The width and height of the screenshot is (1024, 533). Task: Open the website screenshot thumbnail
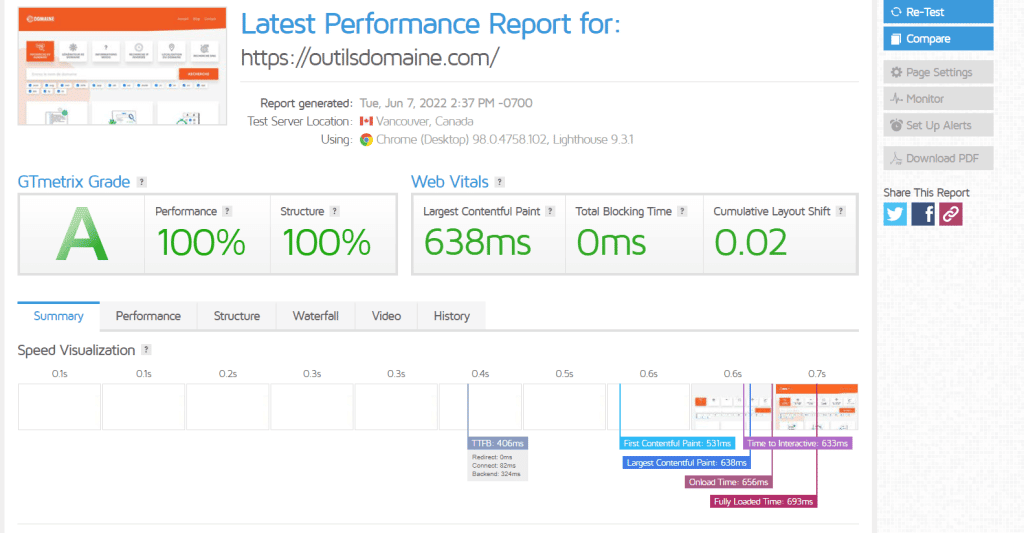click(122, 66)
